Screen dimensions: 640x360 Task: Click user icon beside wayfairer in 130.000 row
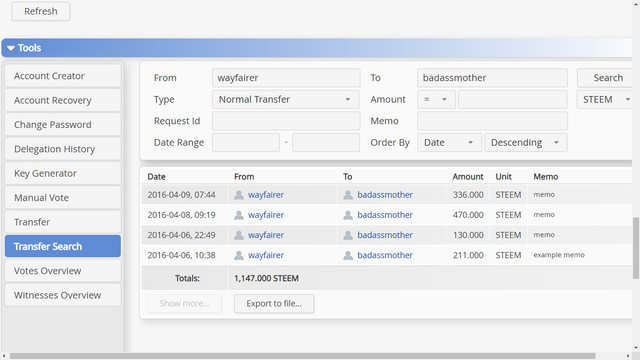(x=239, y=235)
